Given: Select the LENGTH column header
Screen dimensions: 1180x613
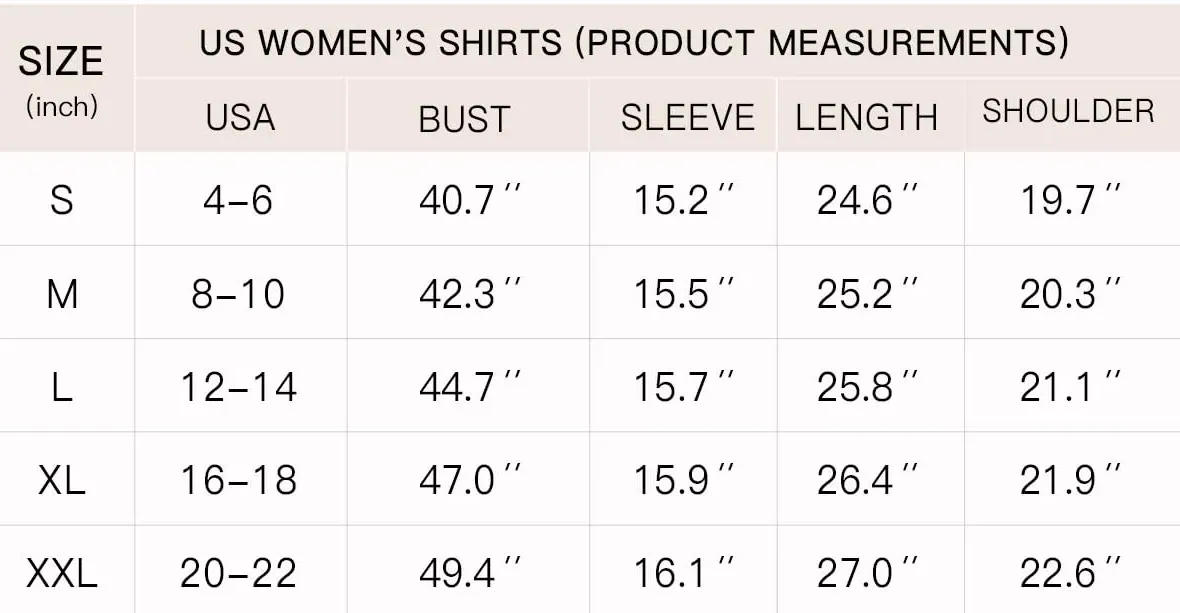Looking at the screenshot, I should point(866,118).
